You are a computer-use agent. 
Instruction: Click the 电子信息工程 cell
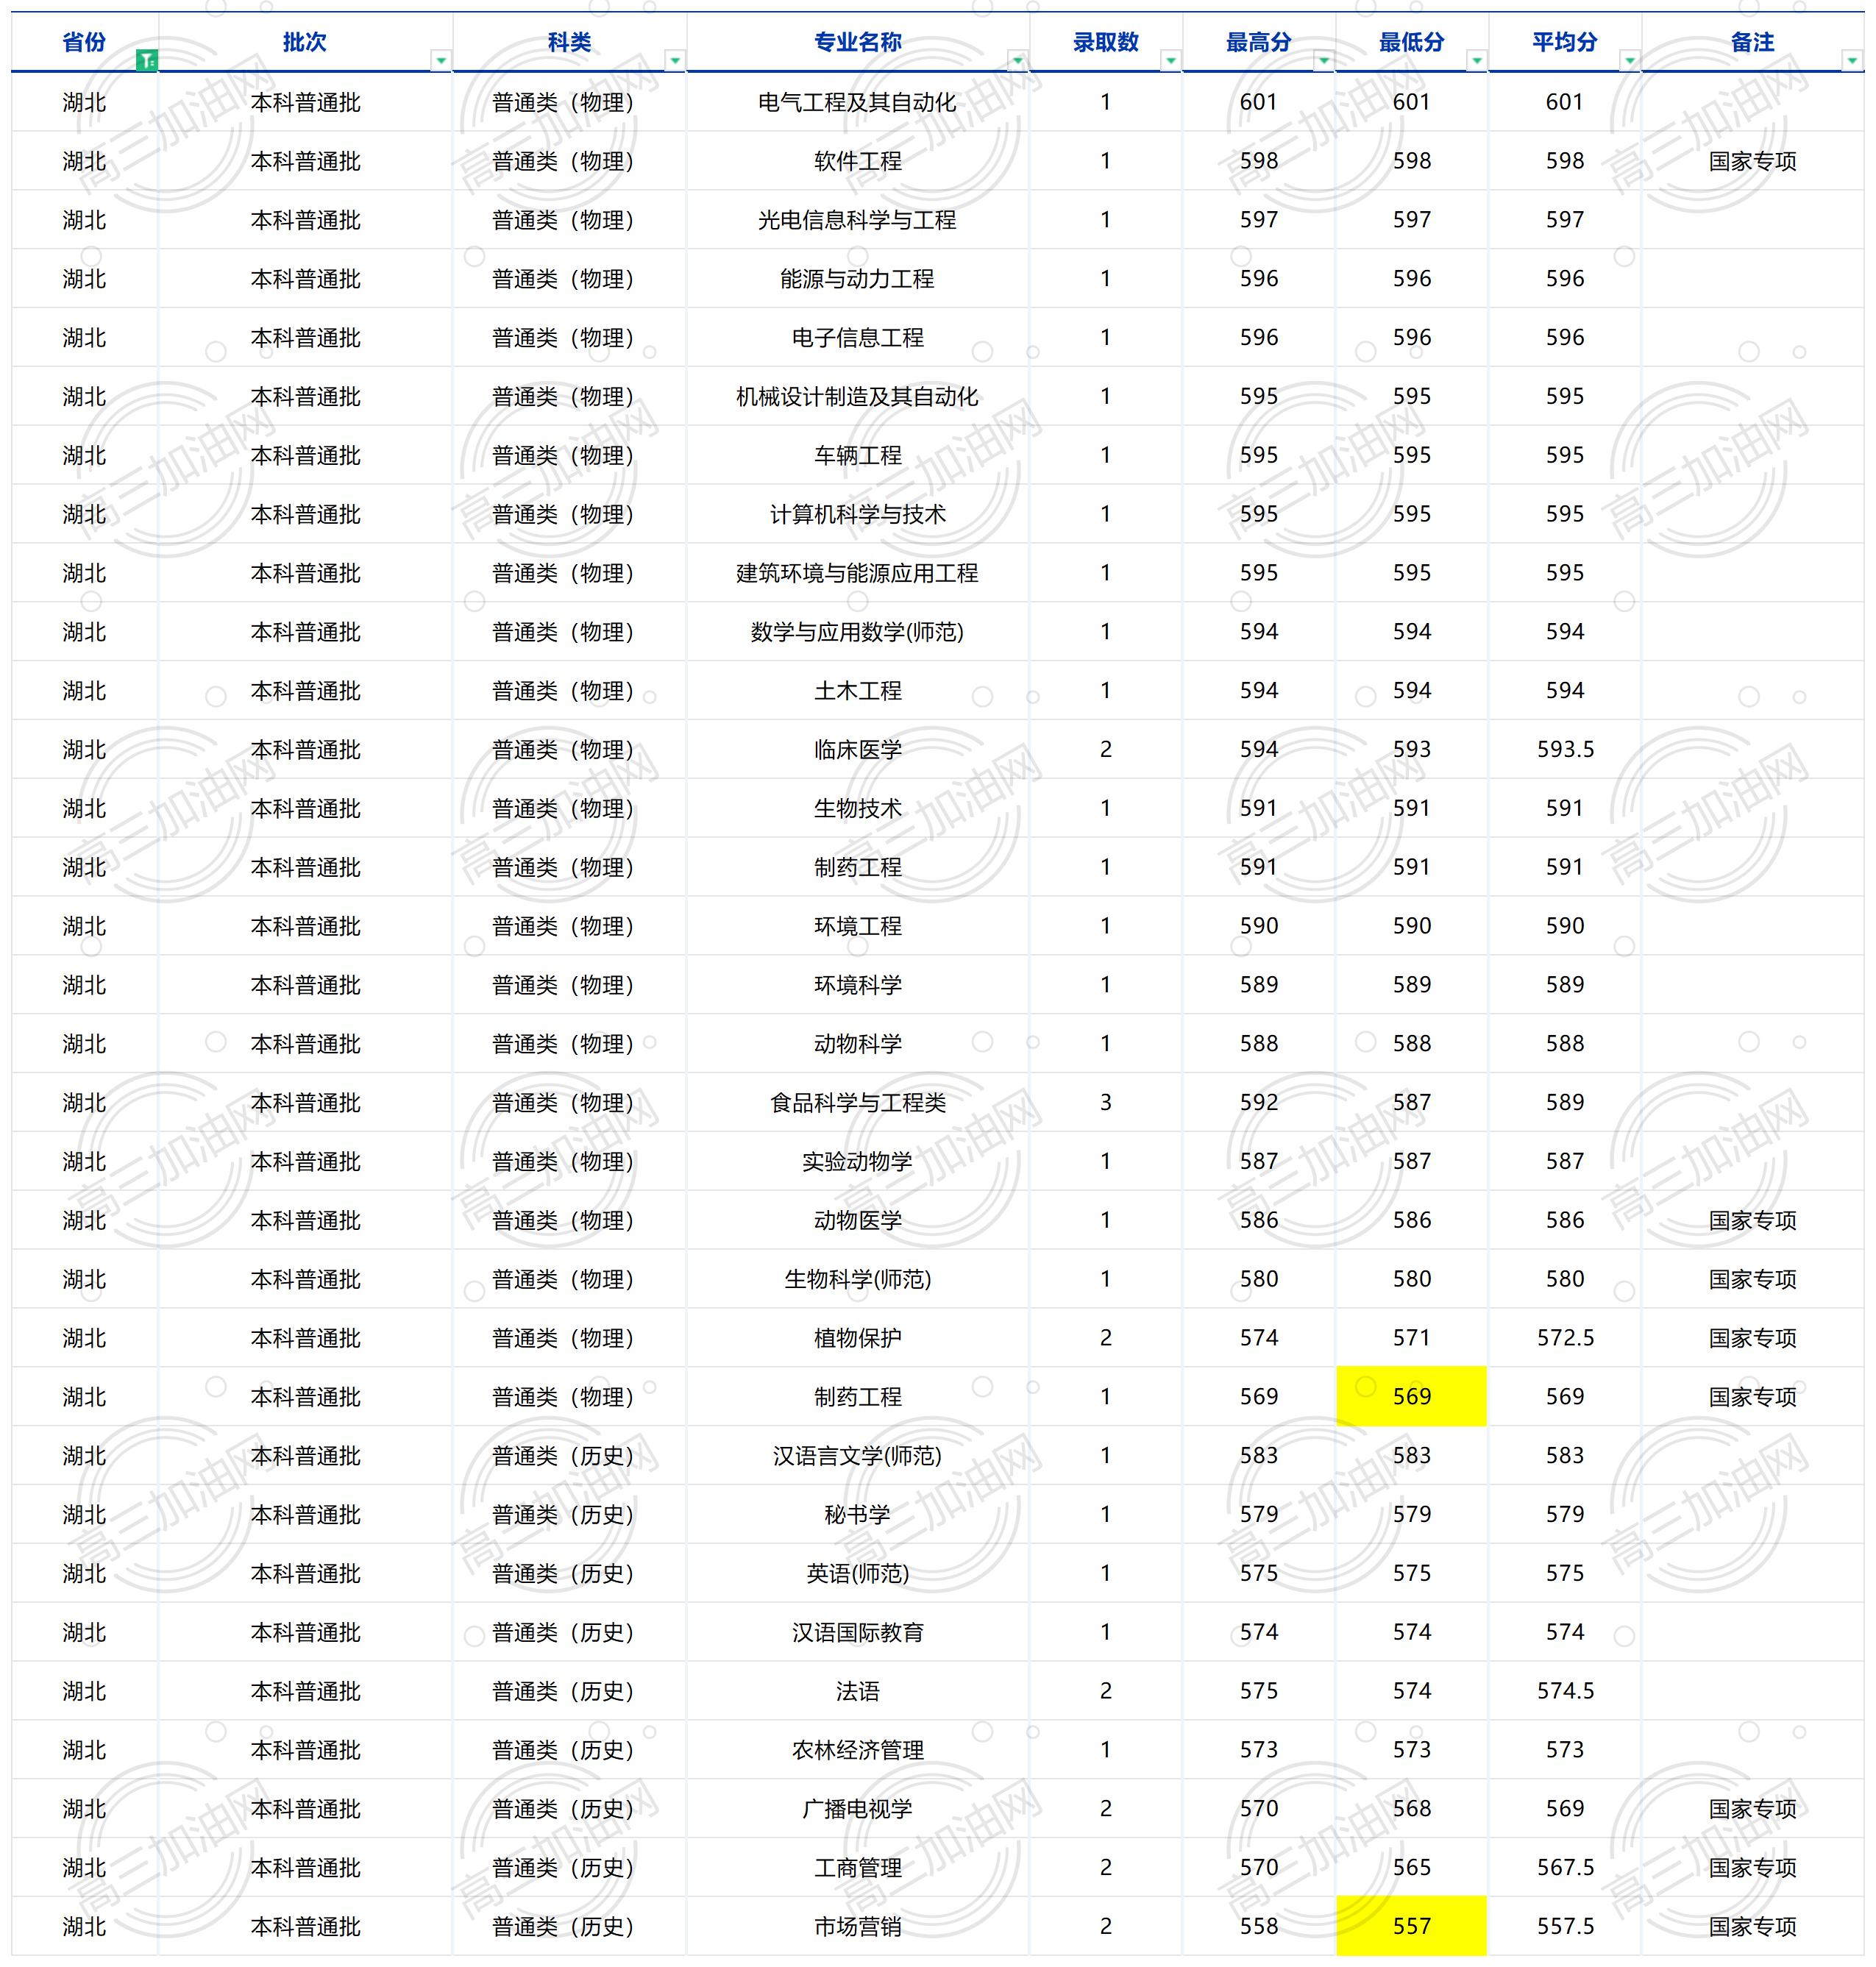coord(858,338)
